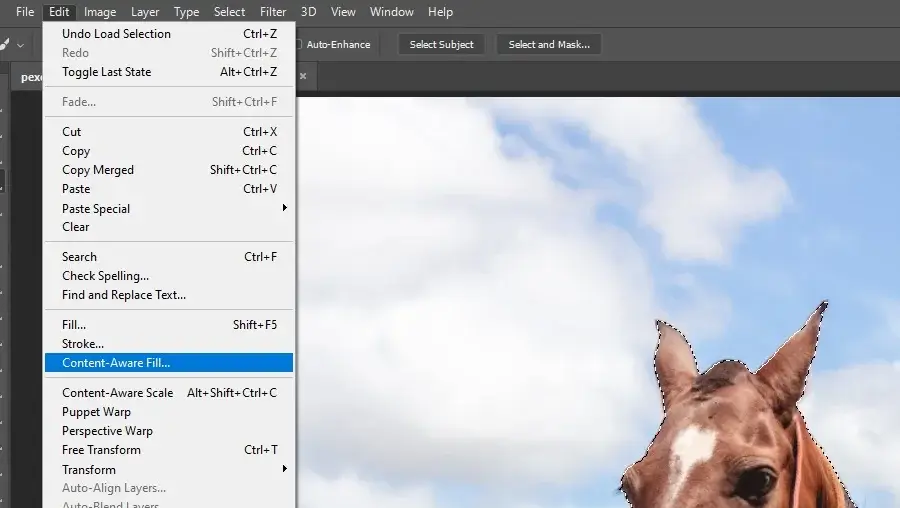Image resolution: width=900 pixels, height=508 pixels.
Task: Choose Free Transform
Action: (169, 449)
